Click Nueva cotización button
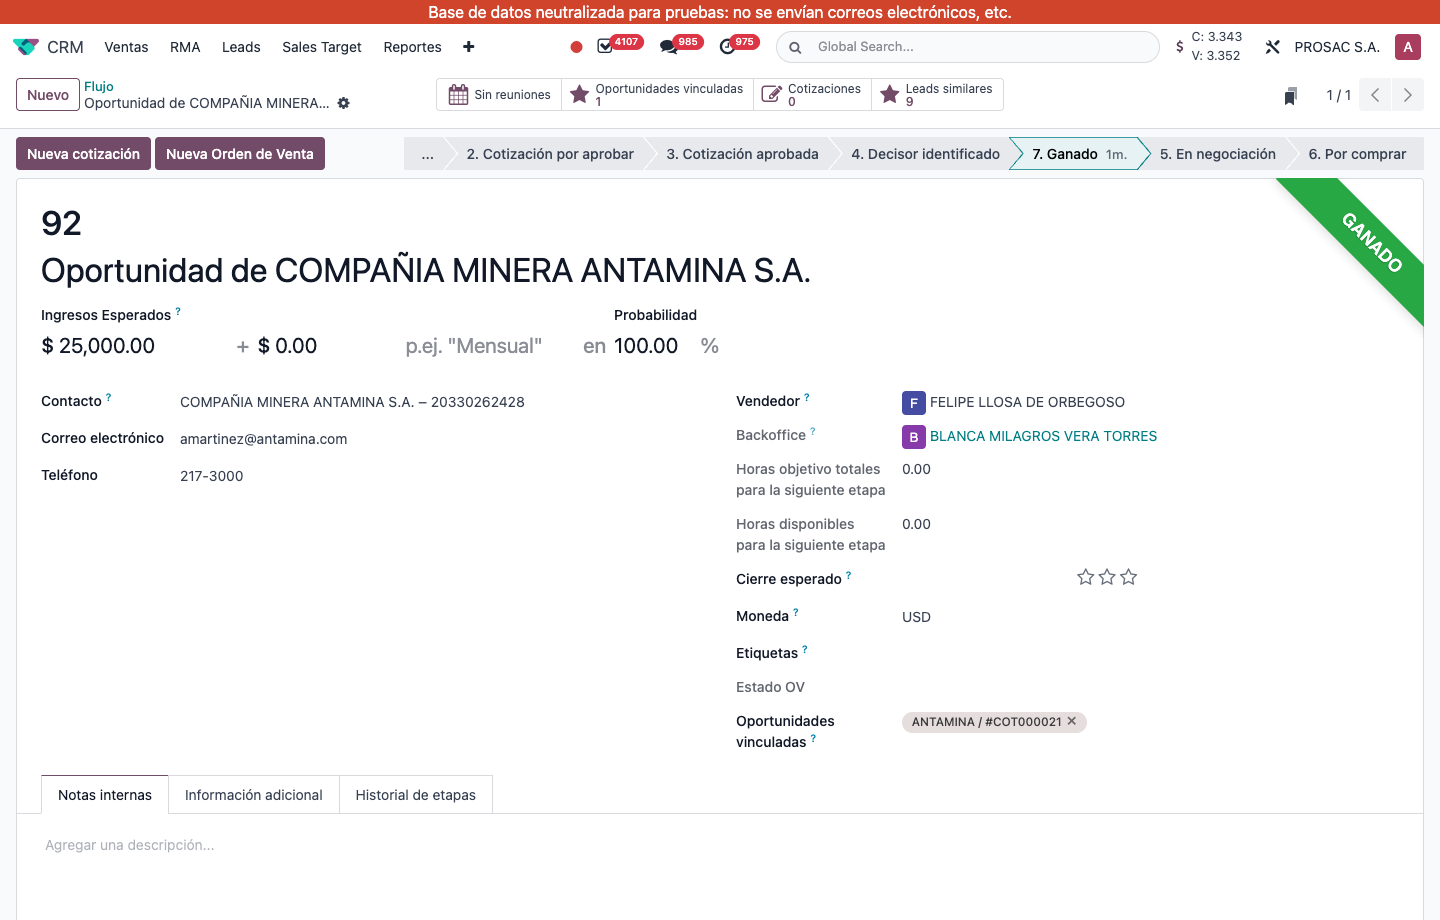Viewport: 1440px width, 920px height. point(83,154)
